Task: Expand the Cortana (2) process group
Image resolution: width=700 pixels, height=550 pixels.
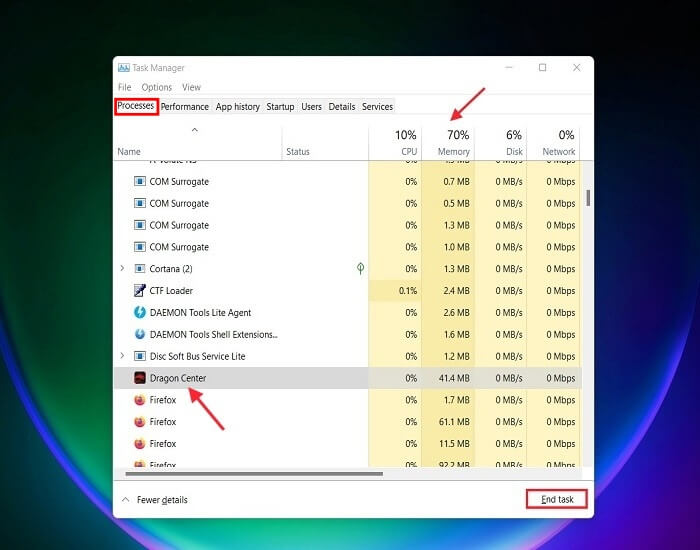Action: [122, 268]
